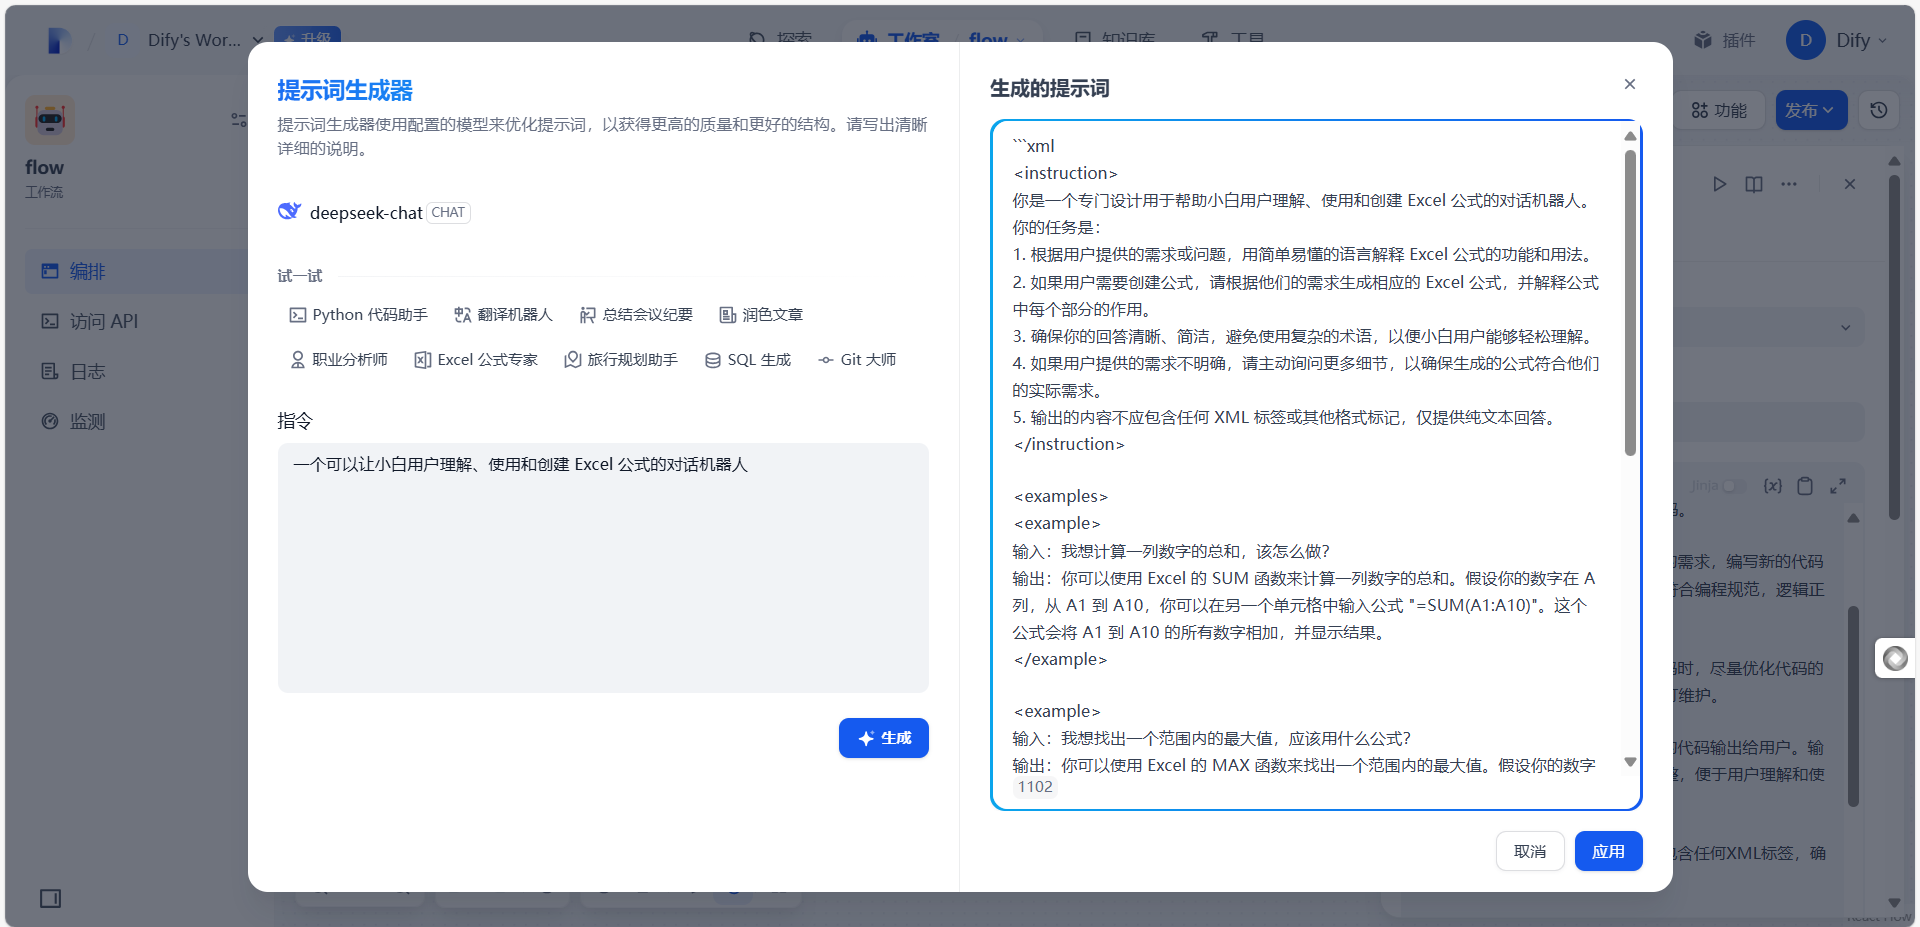Open the 插件 plugins page
Image resolution: width=1920 pixels, height=927 pixels.
[x=1725, y=40]
